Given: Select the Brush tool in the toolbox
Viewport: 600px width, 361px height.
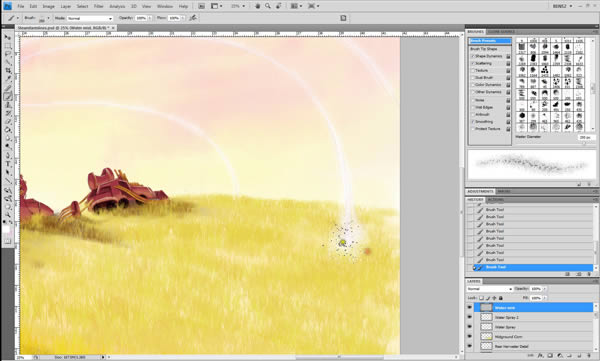Looking at the screenshot, I should (7, 96).
